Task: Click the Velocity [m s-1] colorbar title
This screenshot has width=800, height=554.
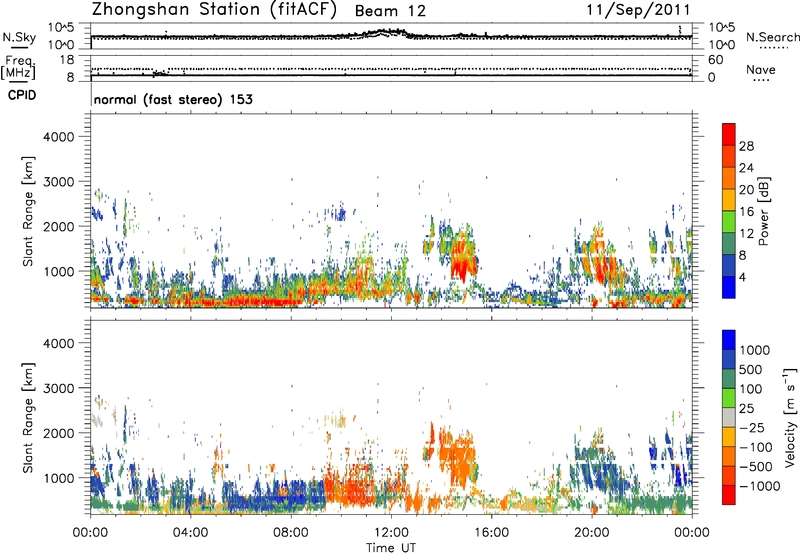Action: (790, 417)
